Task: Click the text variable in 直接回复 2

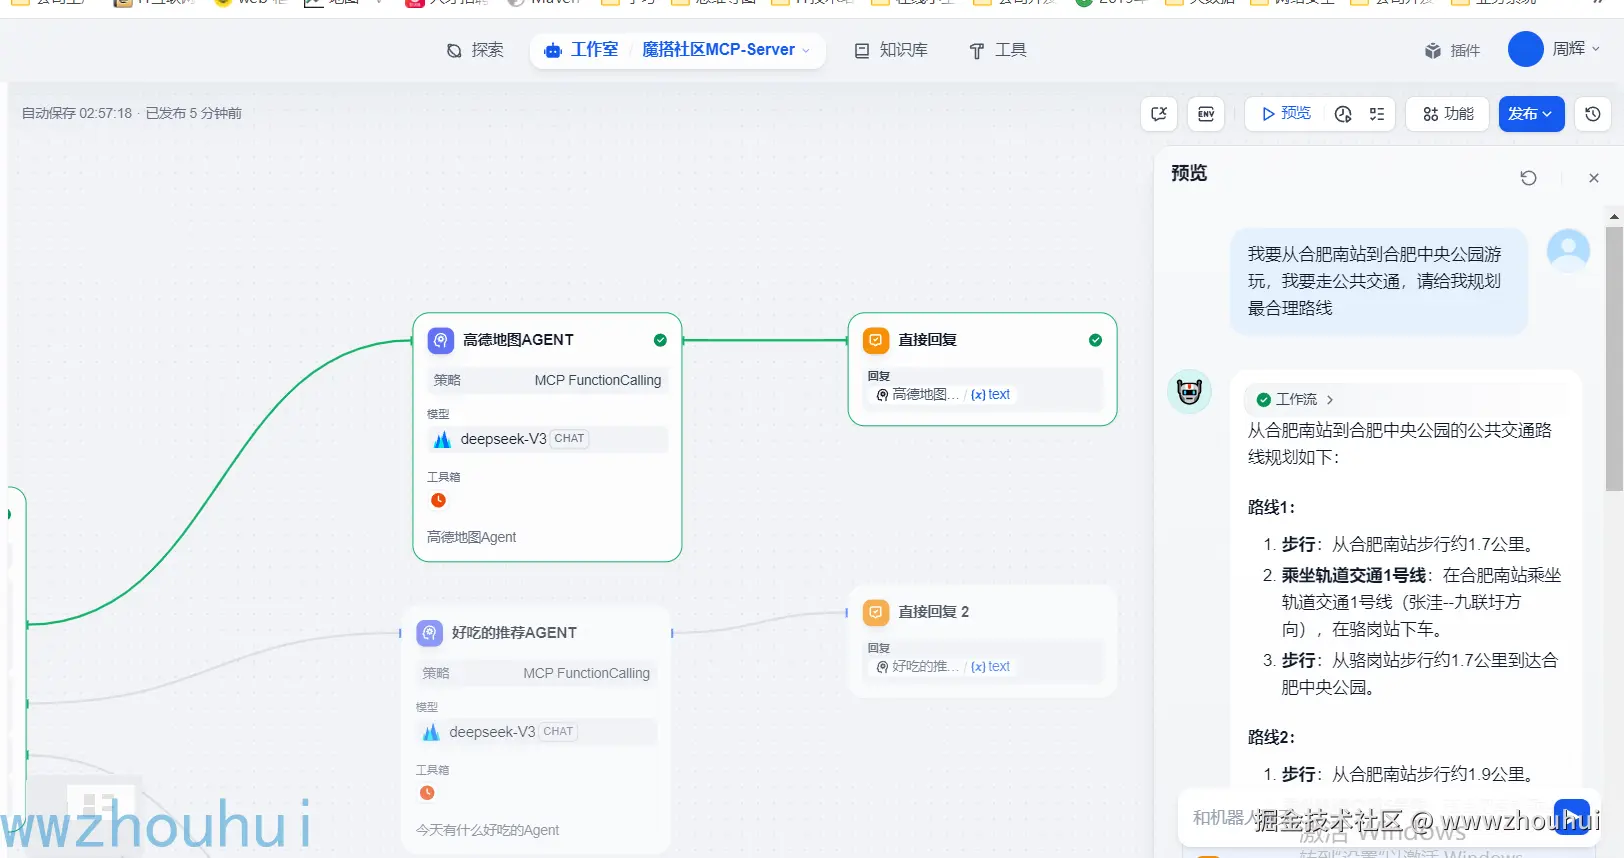Action: click(991, 667)
